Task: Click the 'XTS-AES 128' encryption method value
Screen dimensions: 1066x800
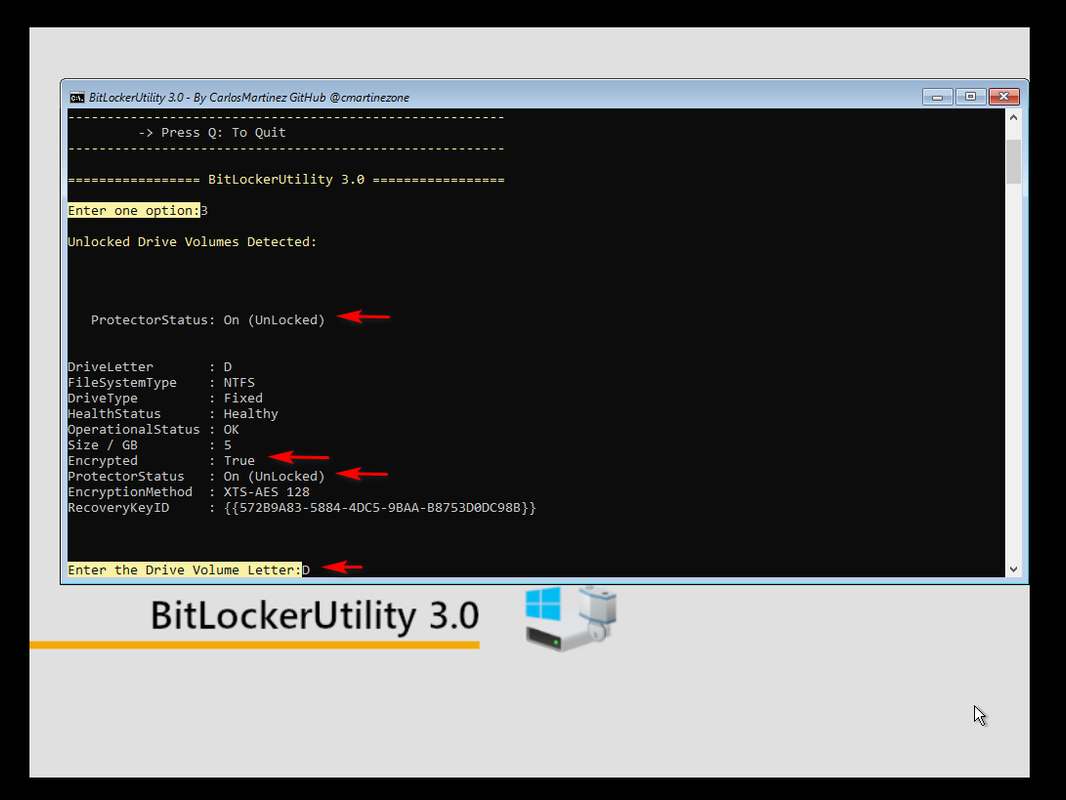Action: (x=266, y=492)
